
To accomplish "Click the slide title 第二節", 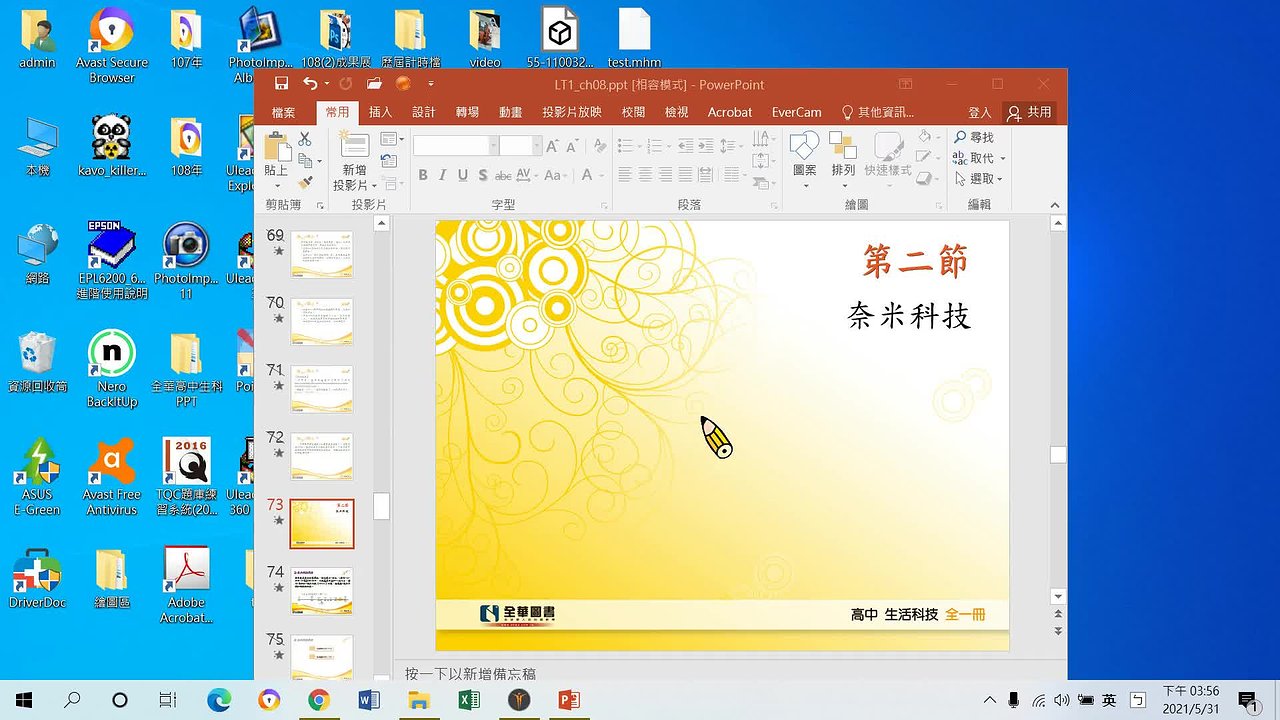I will point(916,262).
